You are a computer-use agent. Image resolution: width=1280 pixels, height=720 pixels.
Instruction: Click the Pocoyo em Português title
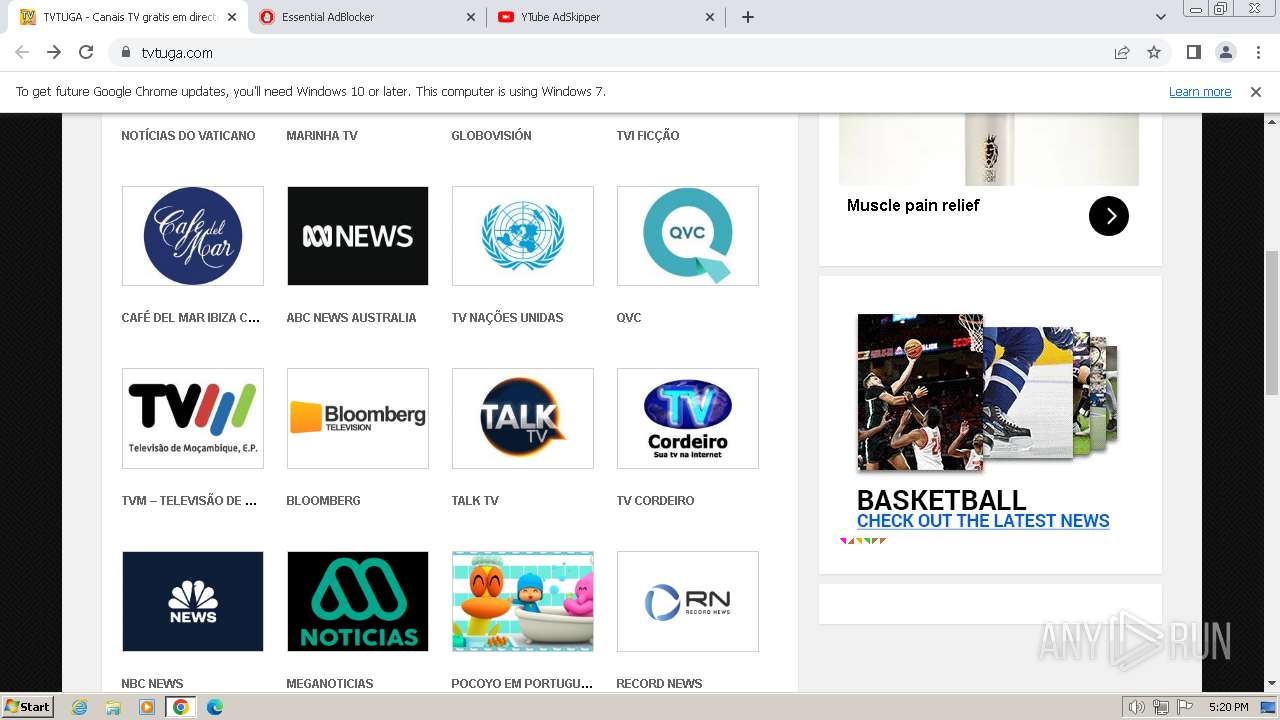(522, 683)
